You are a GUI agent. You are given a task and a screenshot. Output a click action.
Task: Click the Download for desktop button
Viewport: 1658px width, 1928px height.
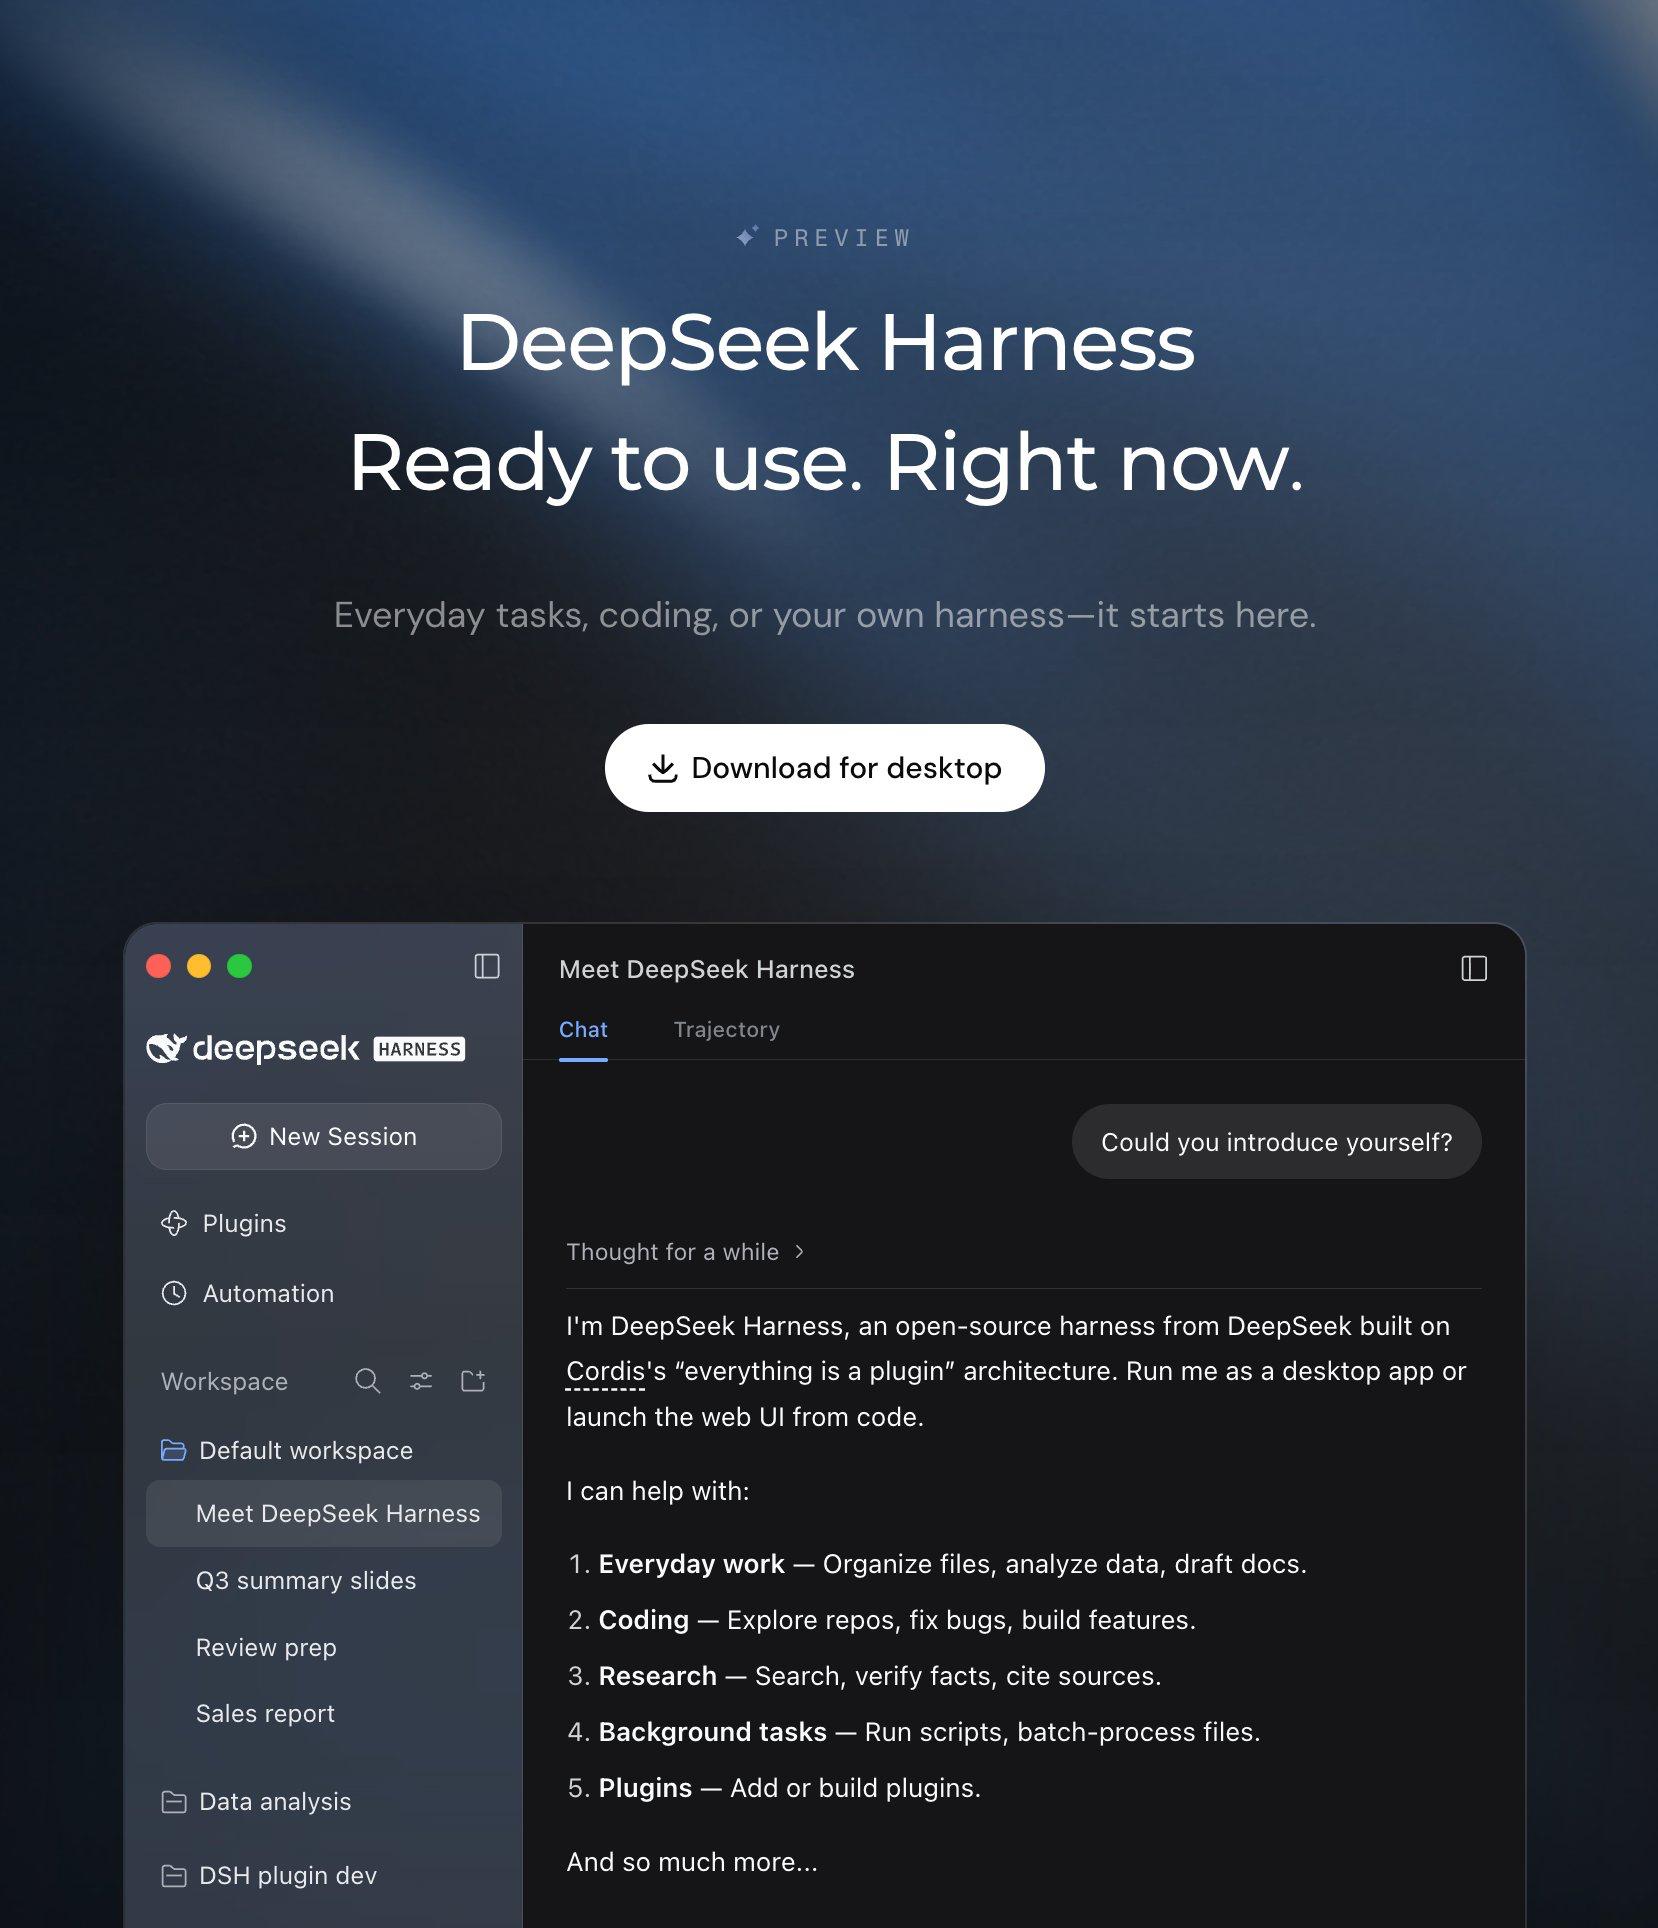point(824,768)
